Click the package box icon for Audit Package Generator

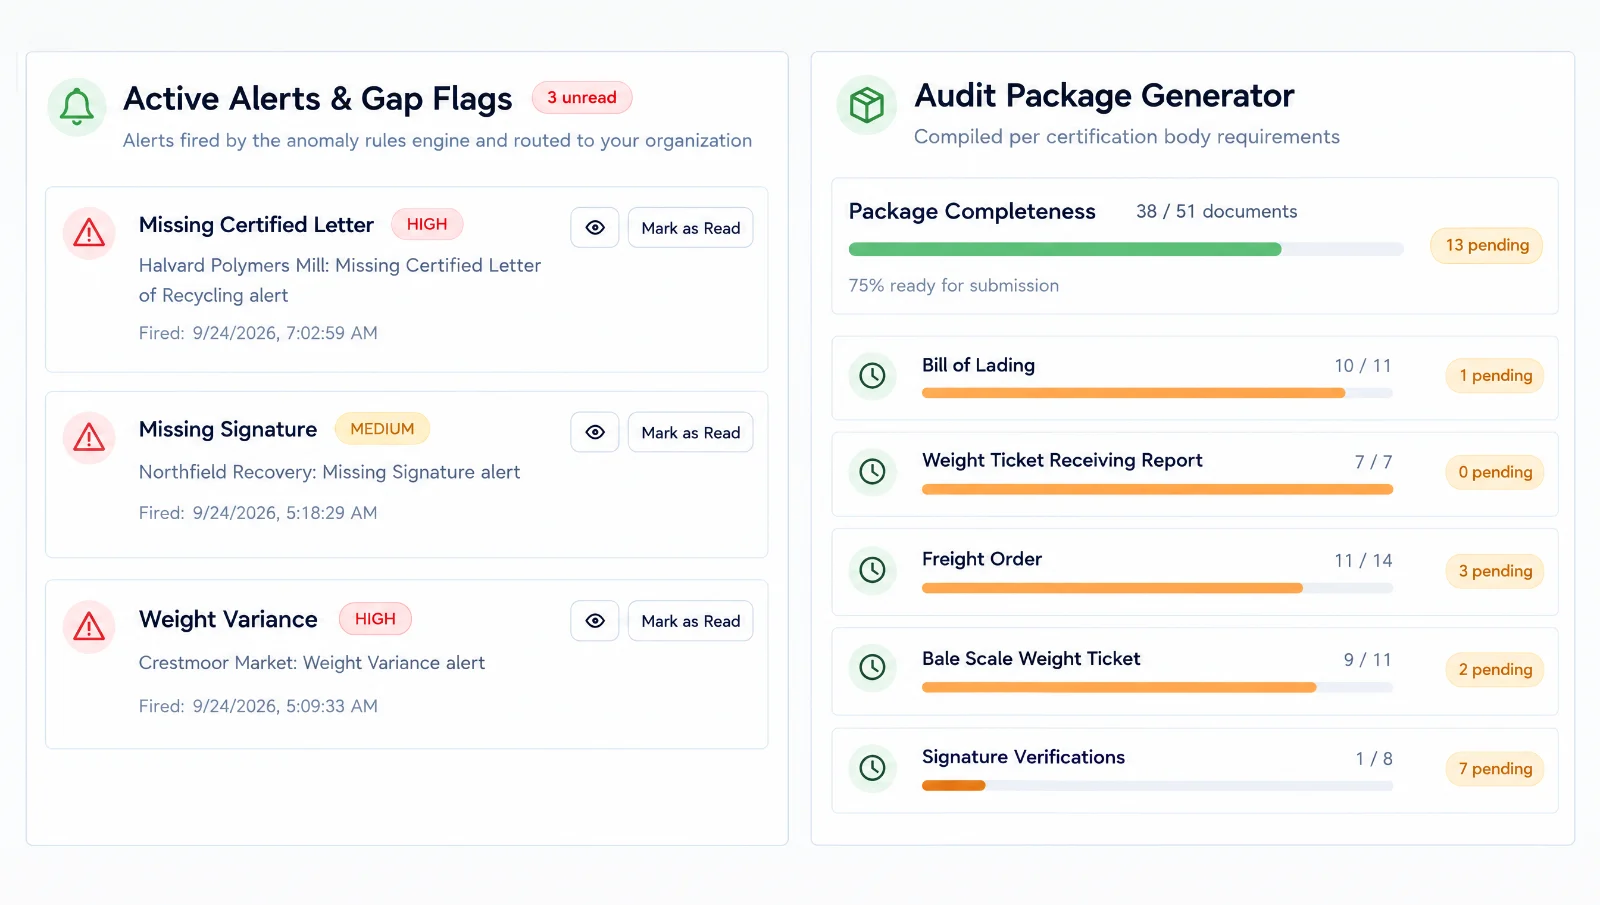tap(866, 104)
